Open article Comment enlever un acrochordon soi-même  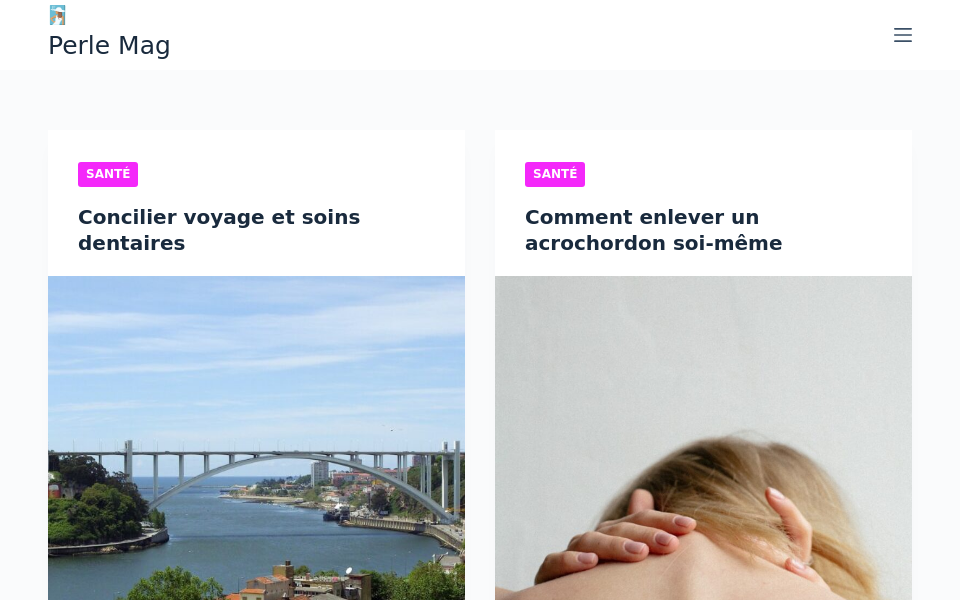[x=653, y=230]
